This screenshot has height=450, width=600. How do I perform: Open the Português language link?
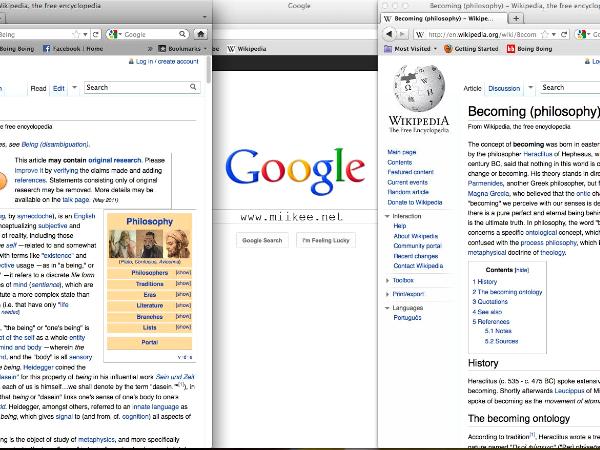407,318
